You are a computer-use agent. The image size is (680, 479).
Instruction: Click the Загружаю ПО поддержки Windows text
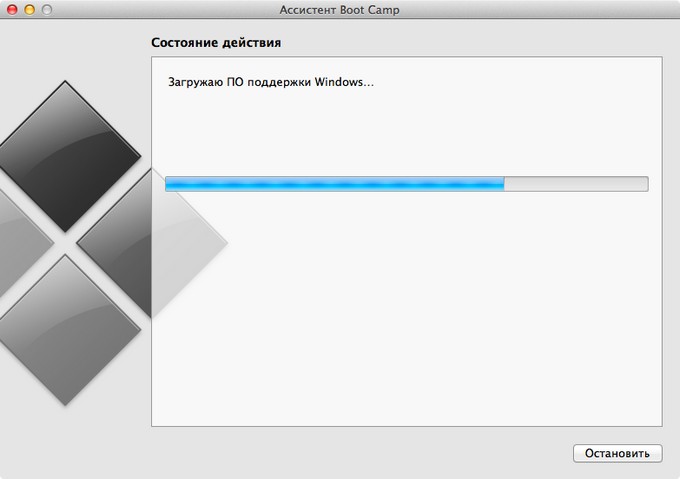pyautogui.click(x=271, y=82)
